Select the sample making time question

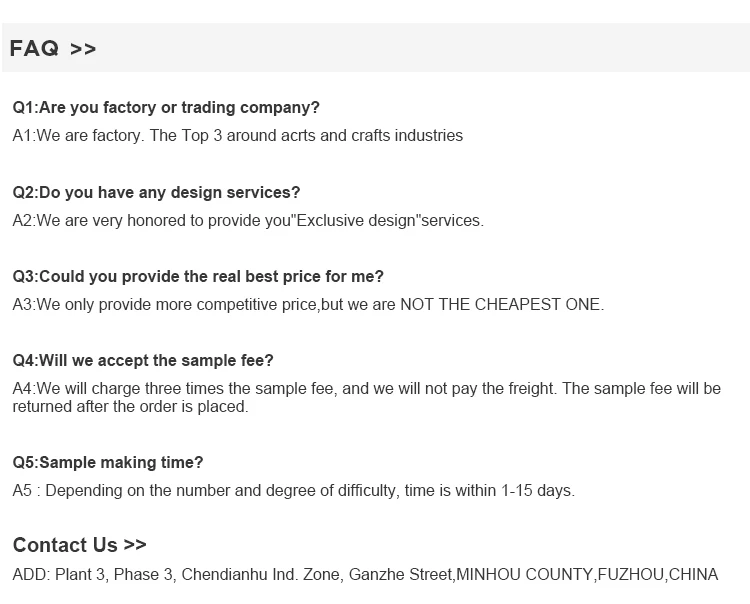point(108,462)
